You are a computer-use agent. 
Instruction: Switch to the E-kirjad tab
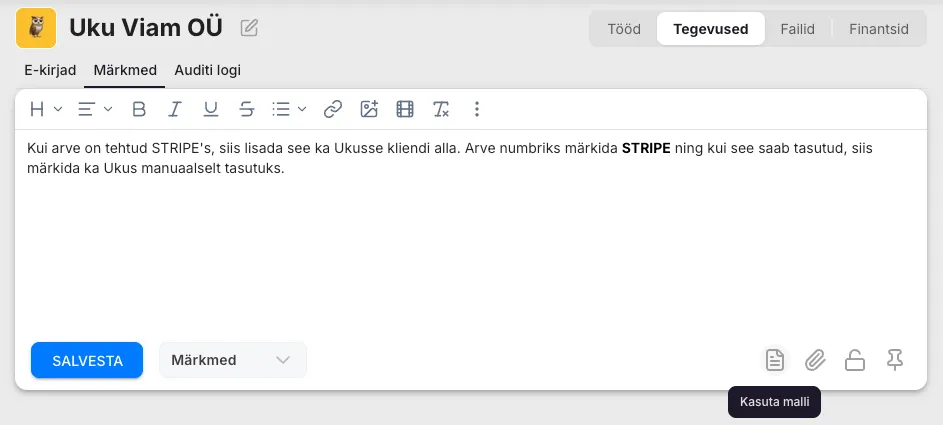coord(50,71)
